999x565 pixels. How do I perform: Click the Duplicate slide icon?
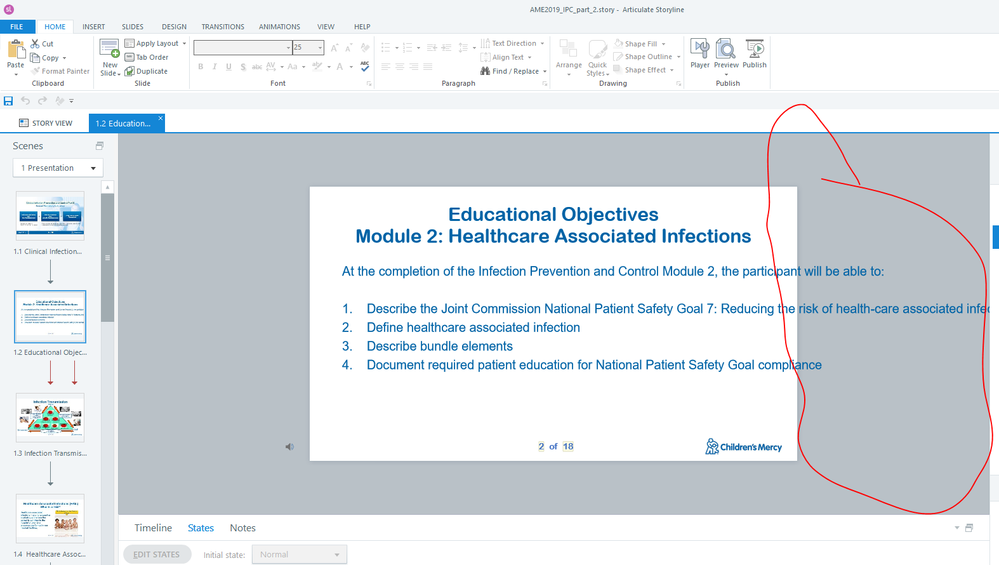pos(130,71)
